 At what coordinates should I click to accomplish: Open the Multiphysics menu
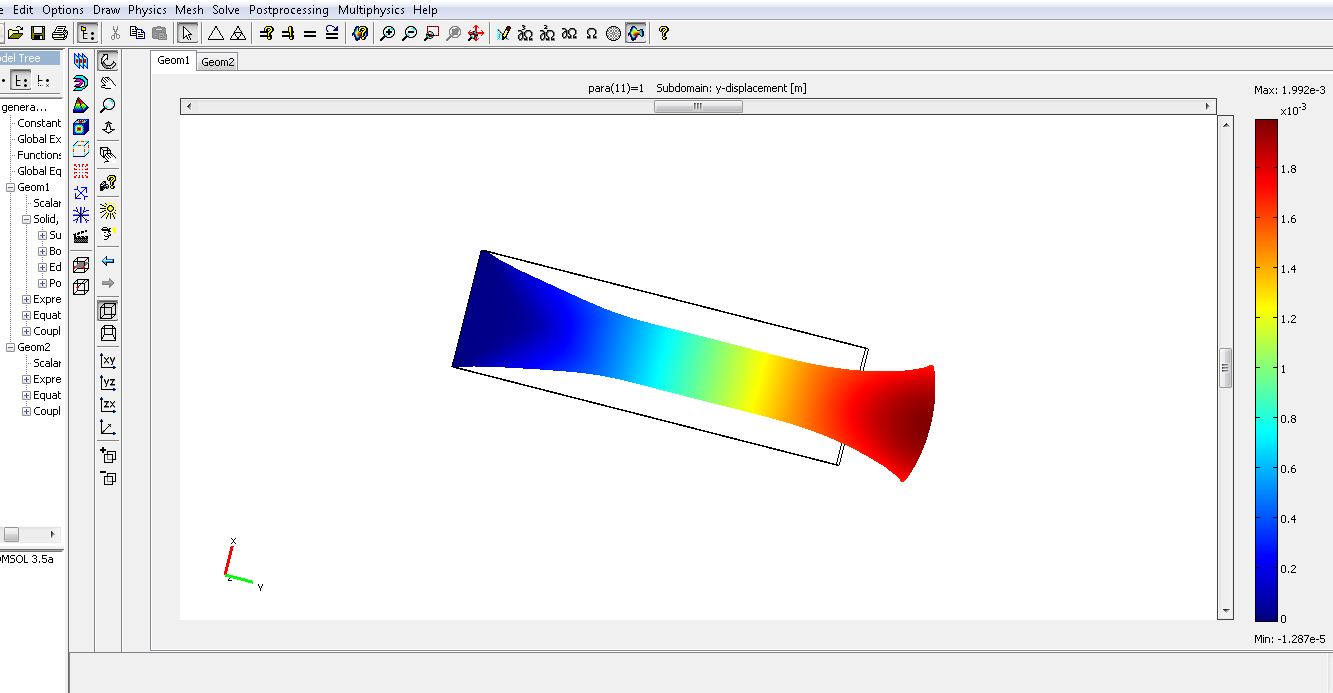point(371,9)
